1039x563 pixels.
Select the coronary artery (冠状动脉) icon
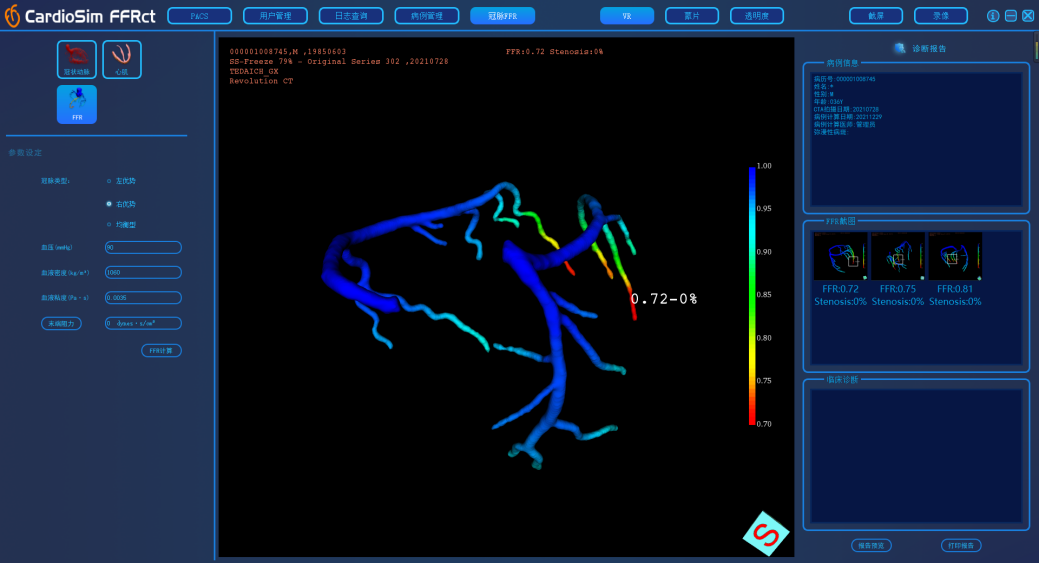77,59
